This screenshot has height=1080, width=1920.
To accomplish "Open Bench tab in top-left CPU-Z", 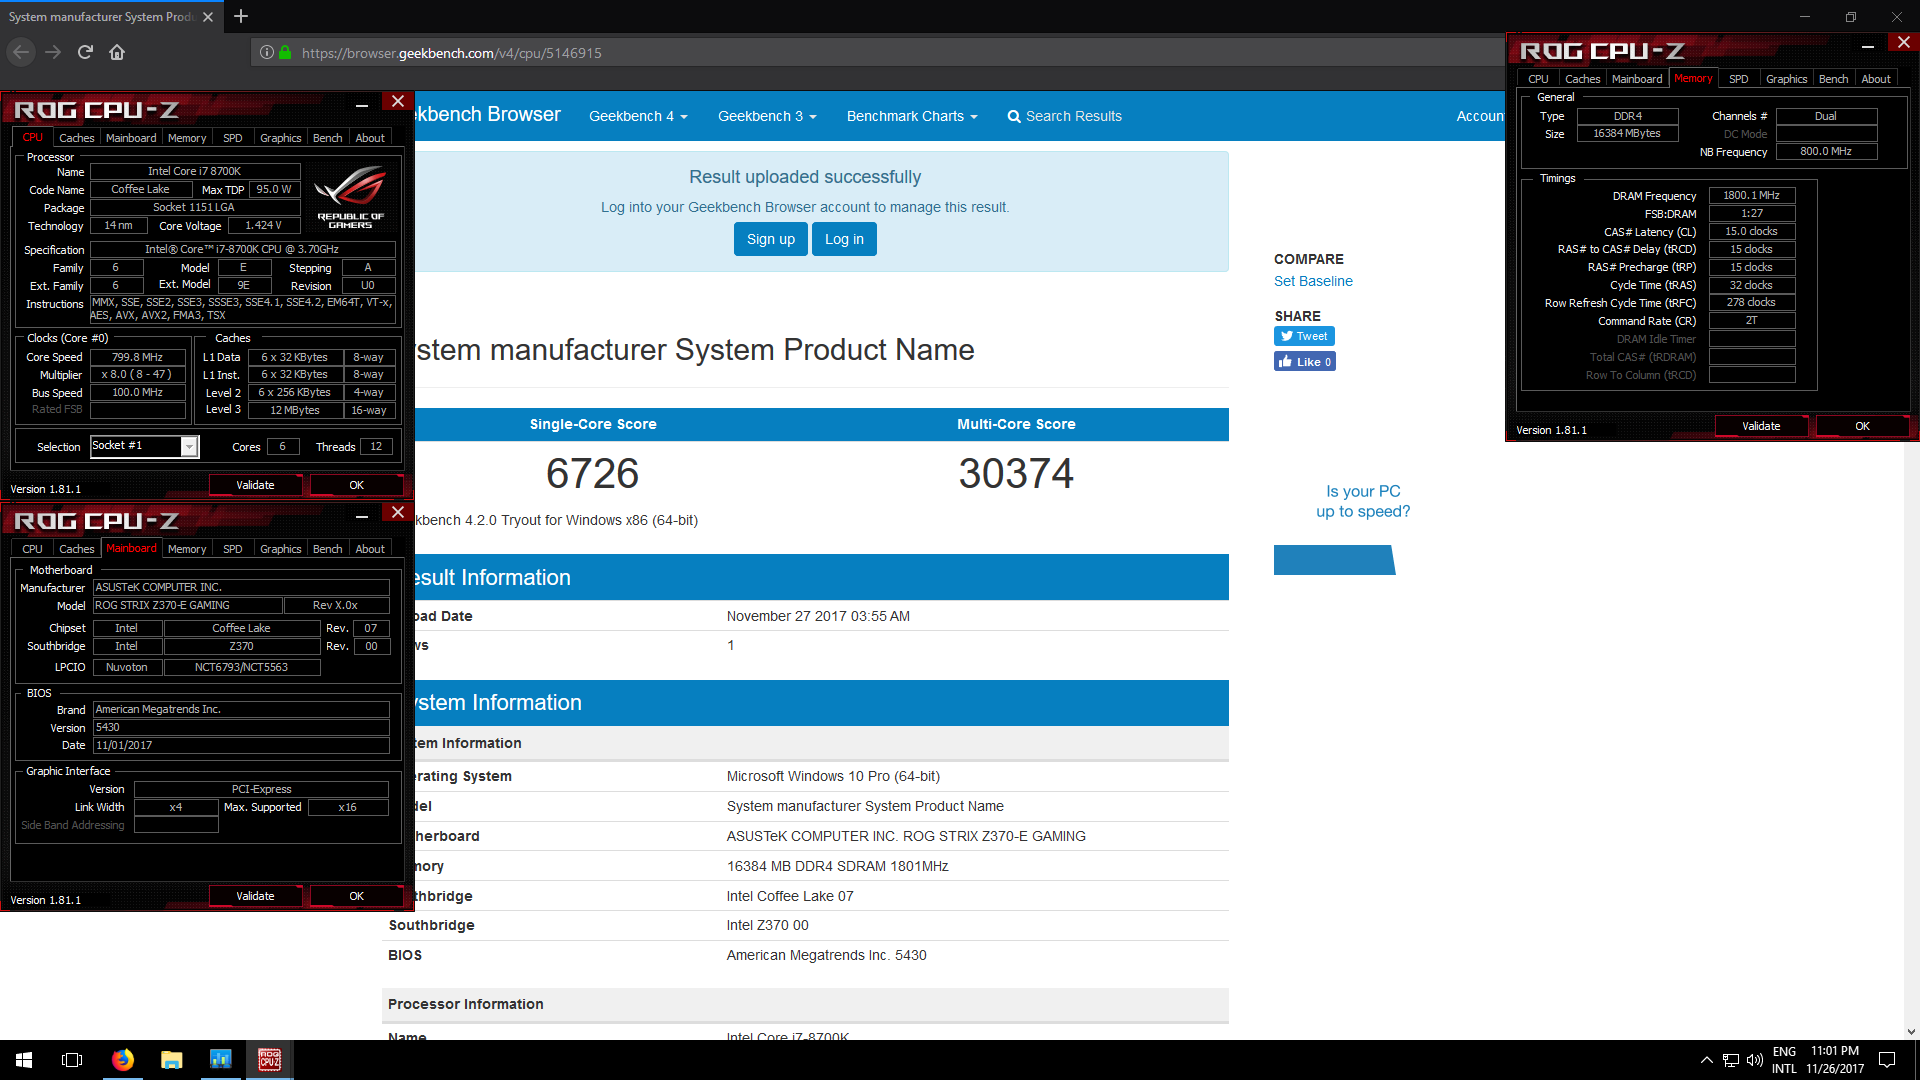I will pos(327,138).
